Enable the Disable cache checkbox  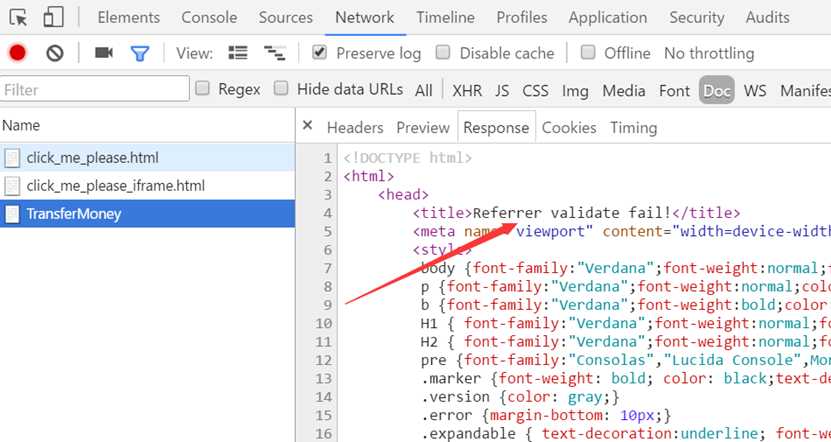443,52
